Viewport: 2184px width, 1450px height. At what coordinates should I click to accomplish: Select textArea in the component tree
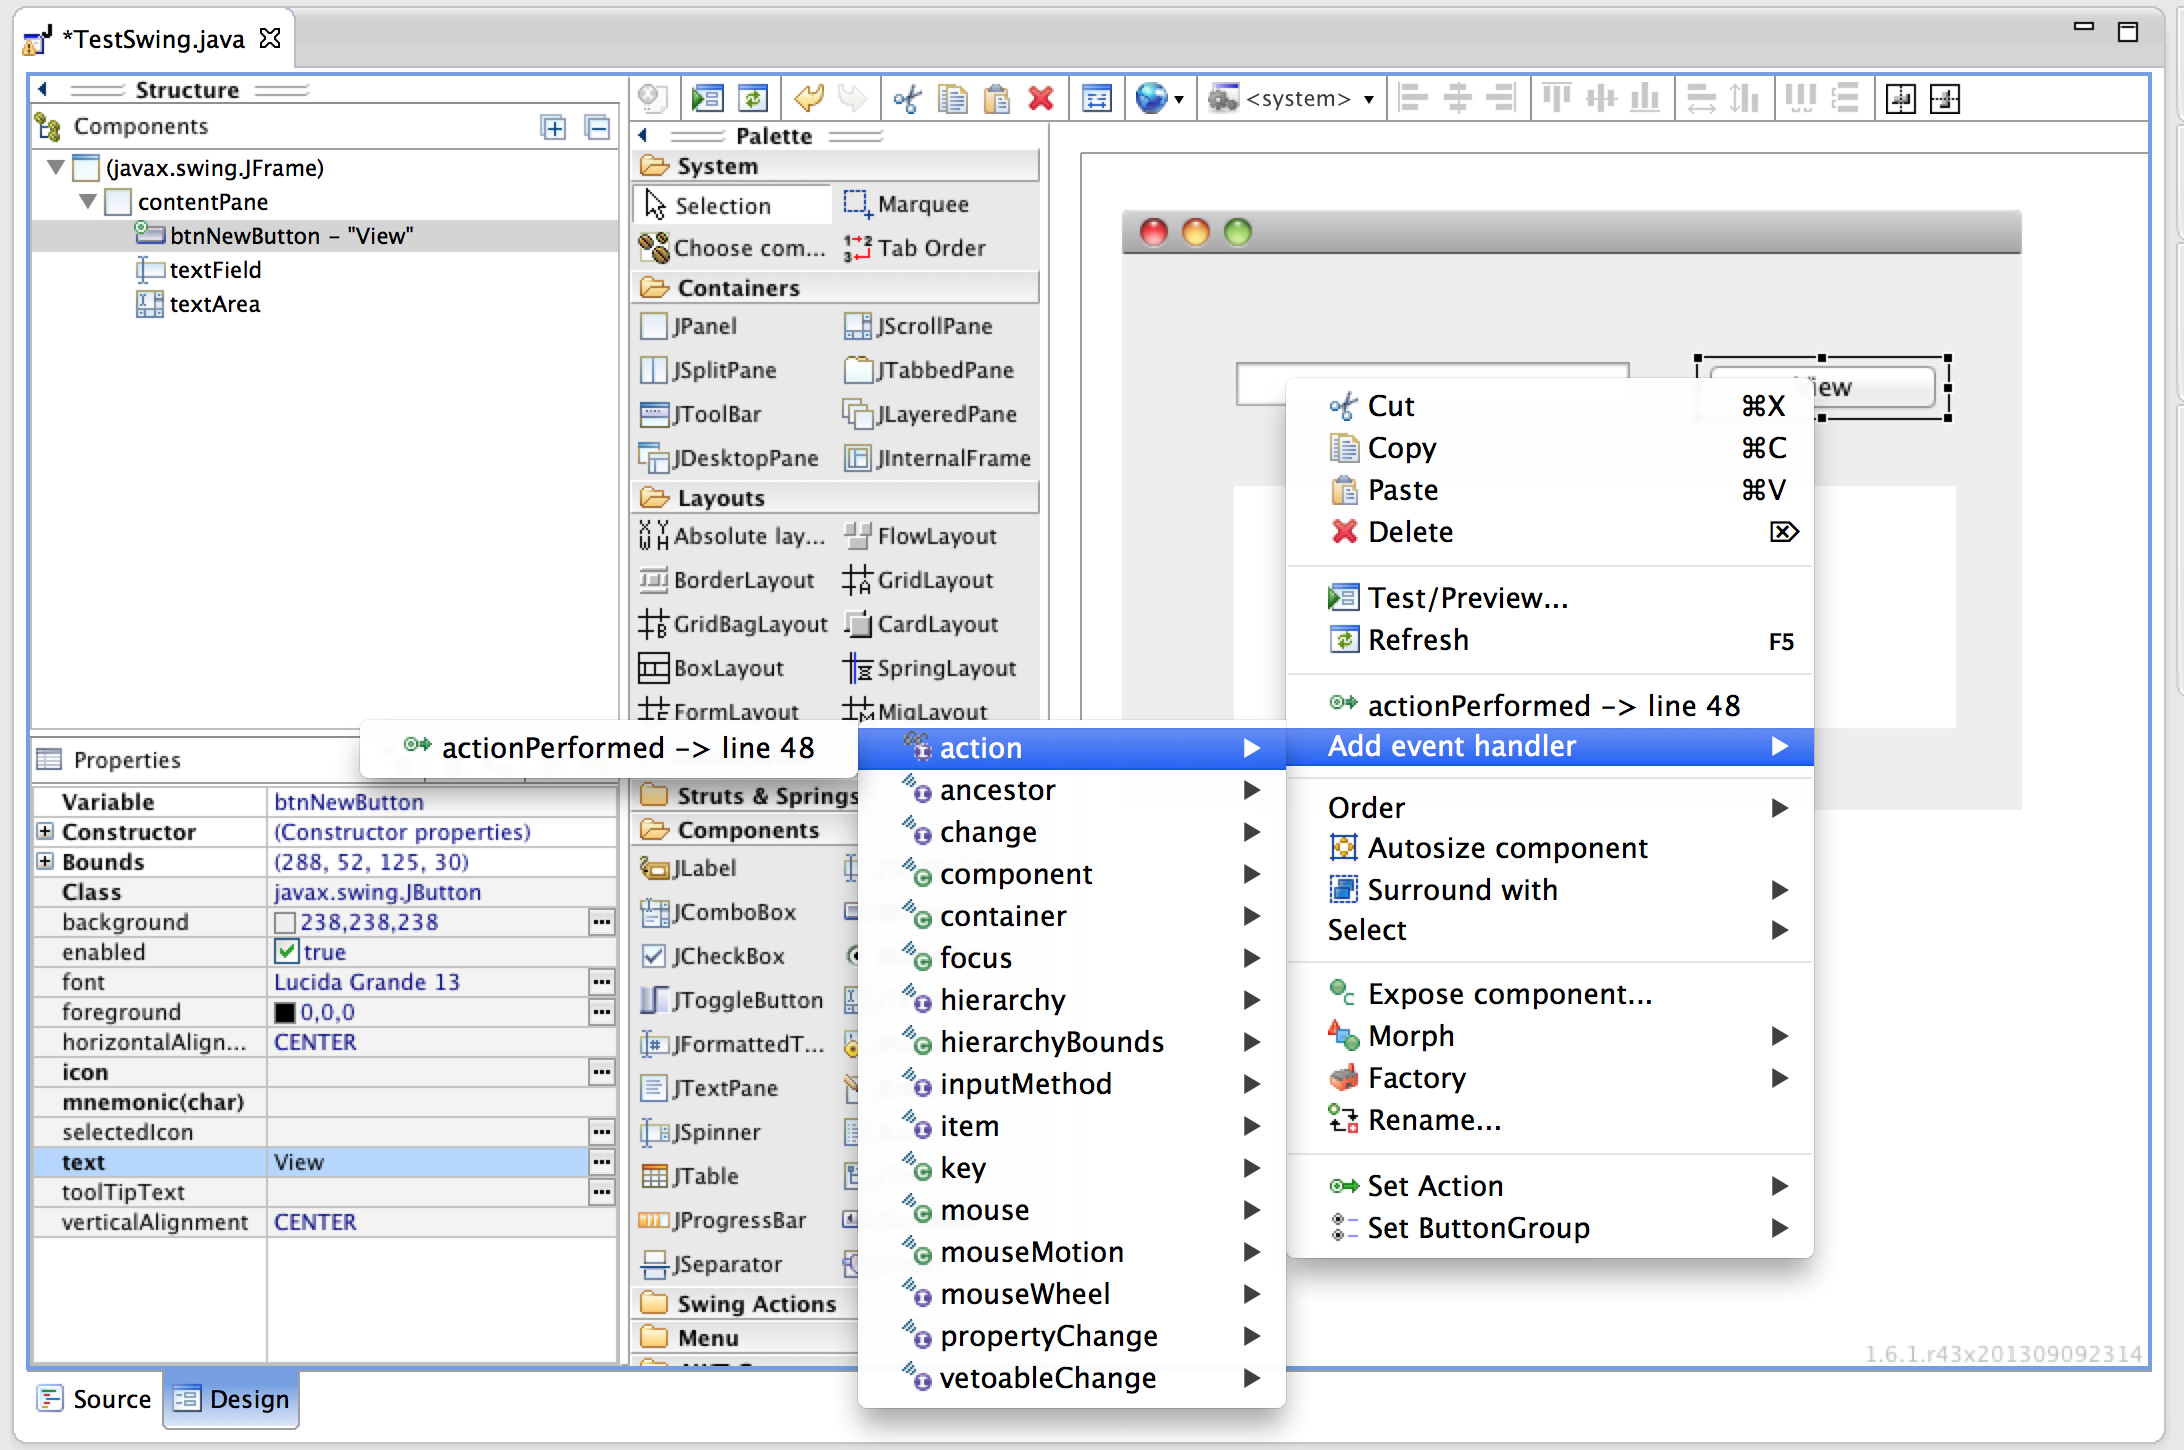[214, 304]
